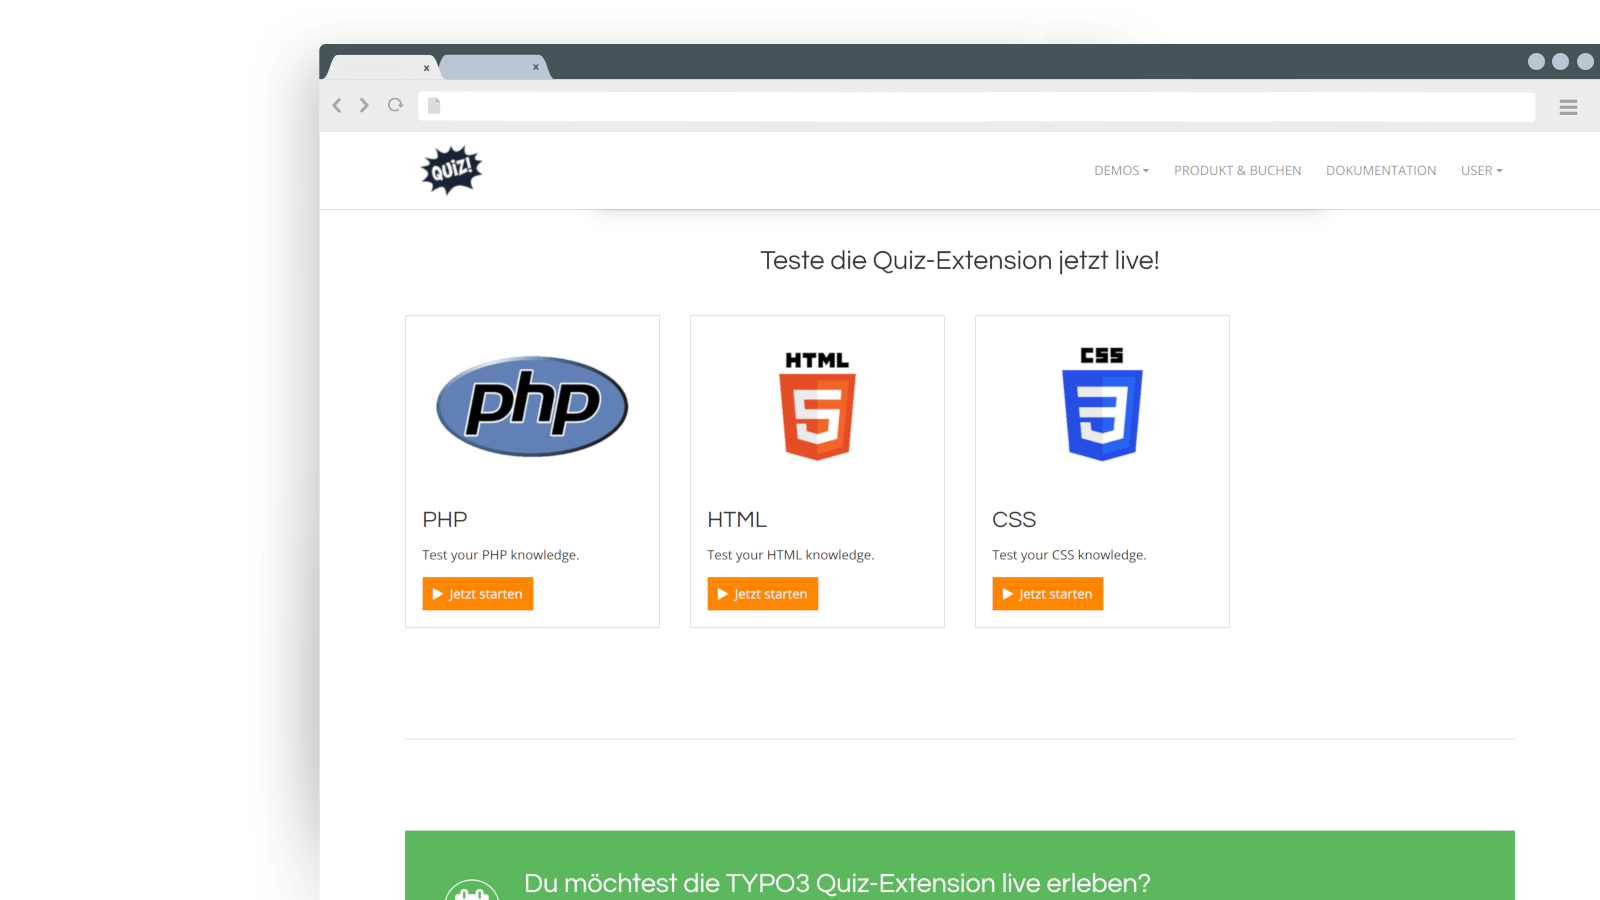Click the Quiz! logo in header

click(x=451, y=170)
